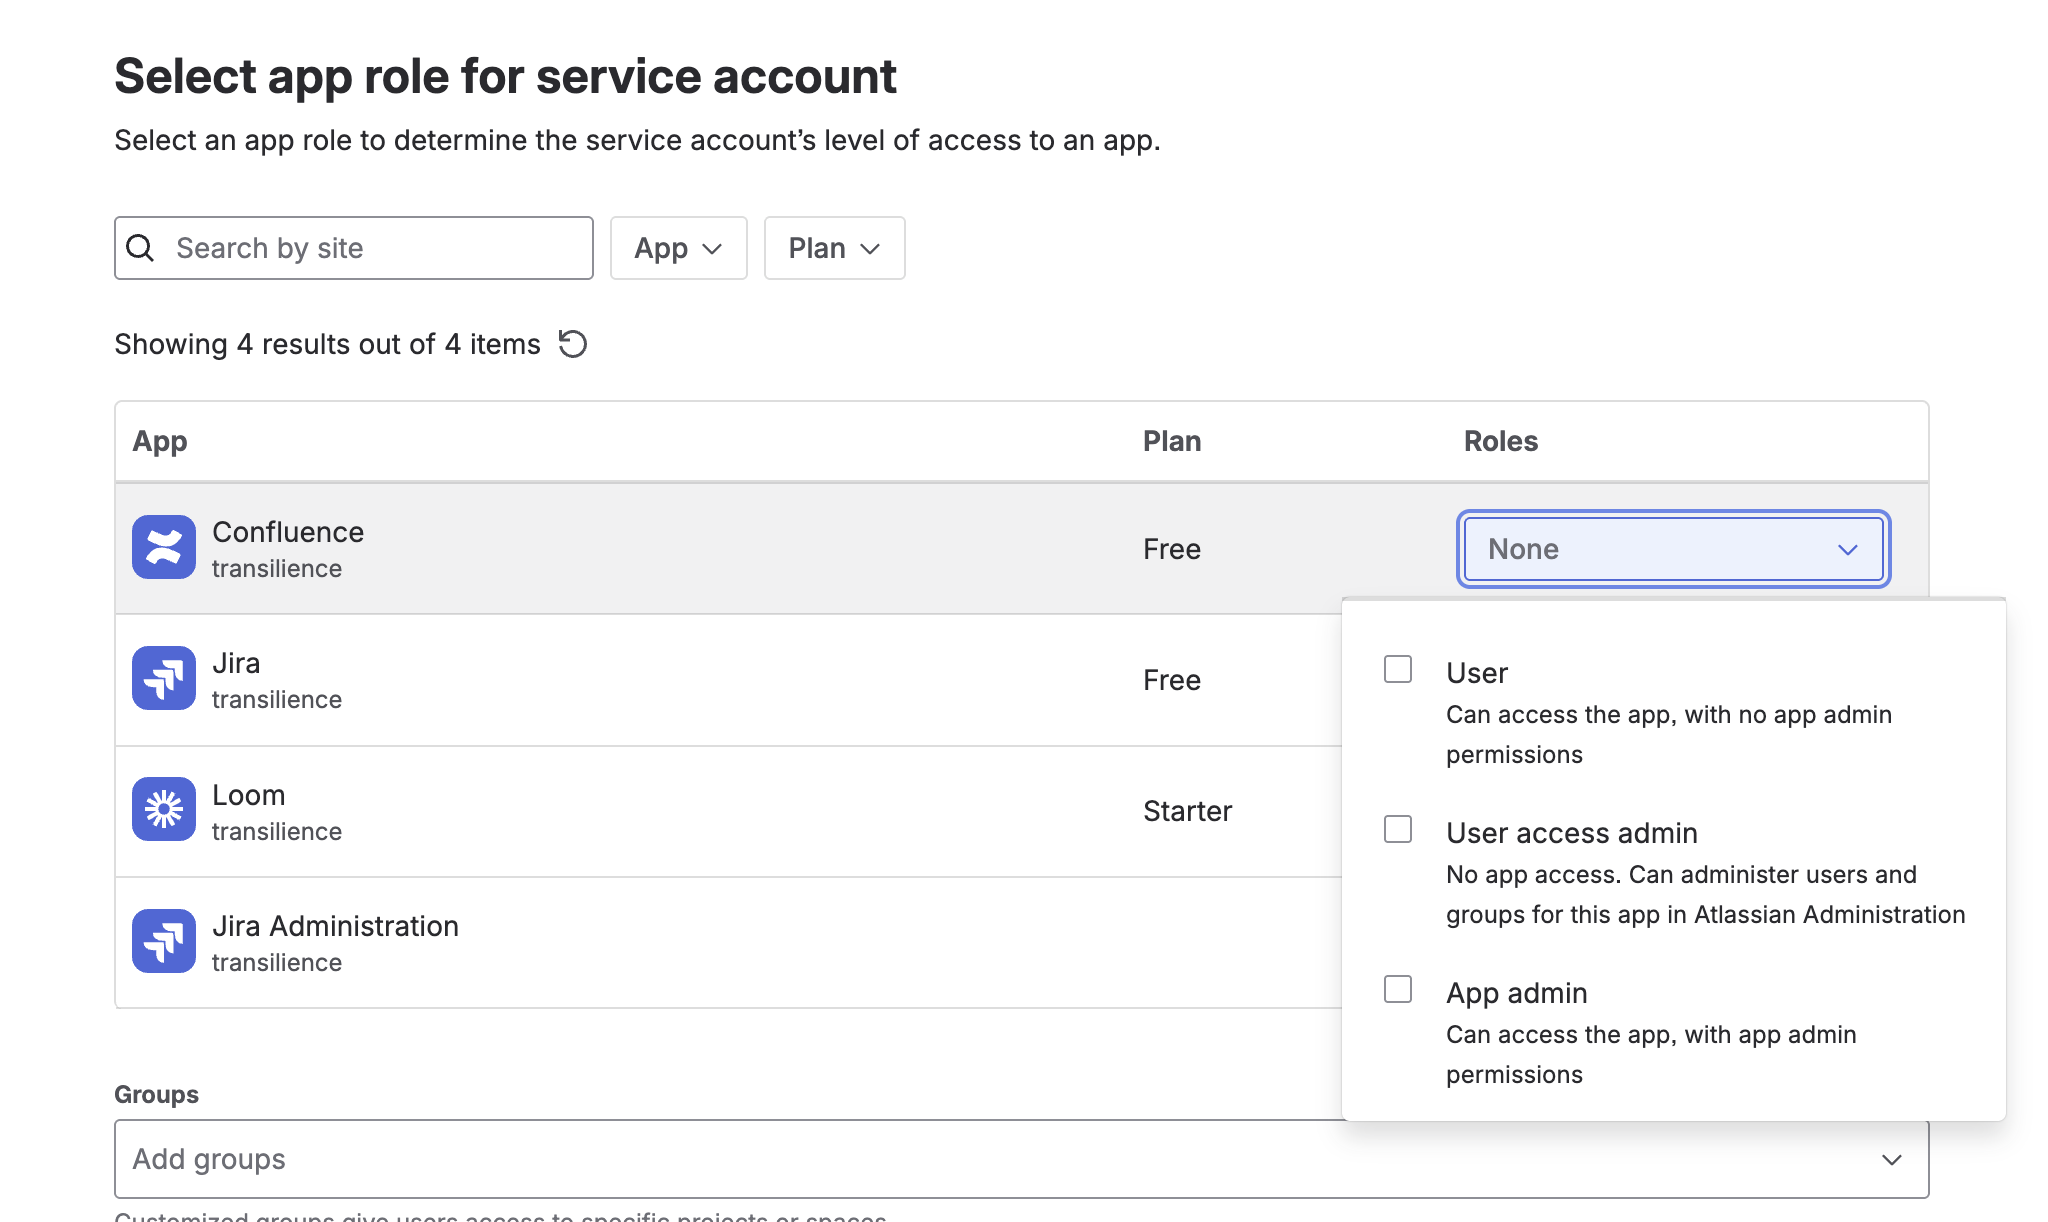Click the refresh results icon
Viewport: 2048px width, 1222px height.
573,344
